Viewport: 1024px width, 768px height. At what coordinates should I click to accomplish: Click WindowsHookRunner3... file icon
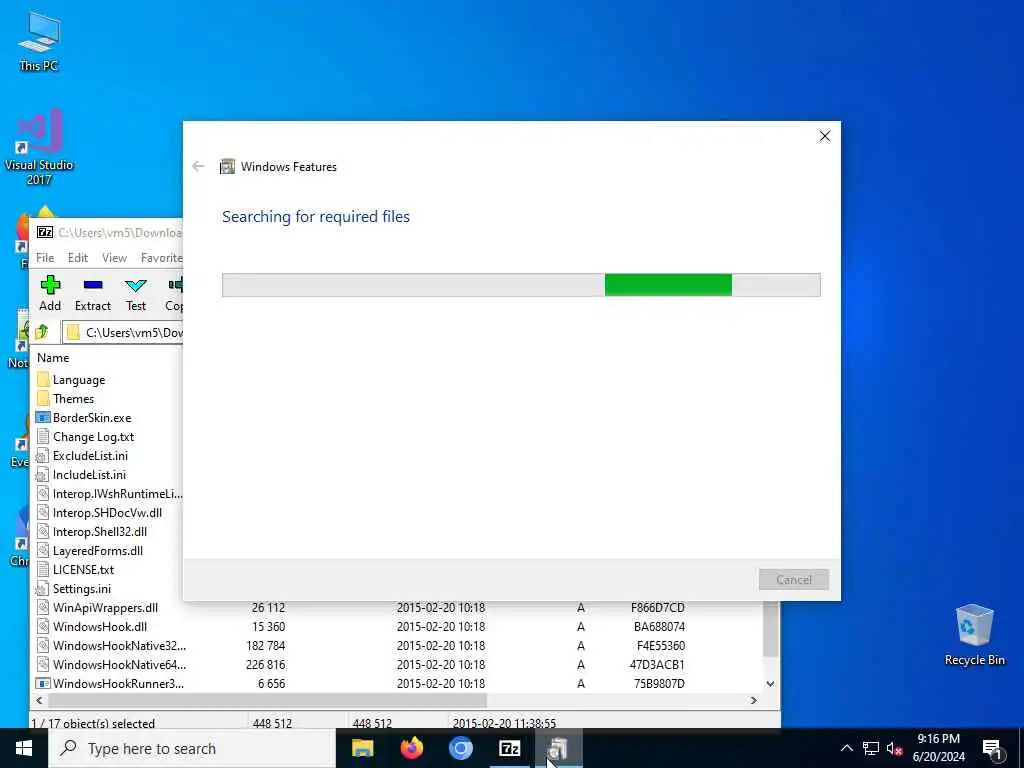pyautogui.click(x=43, y=684)
